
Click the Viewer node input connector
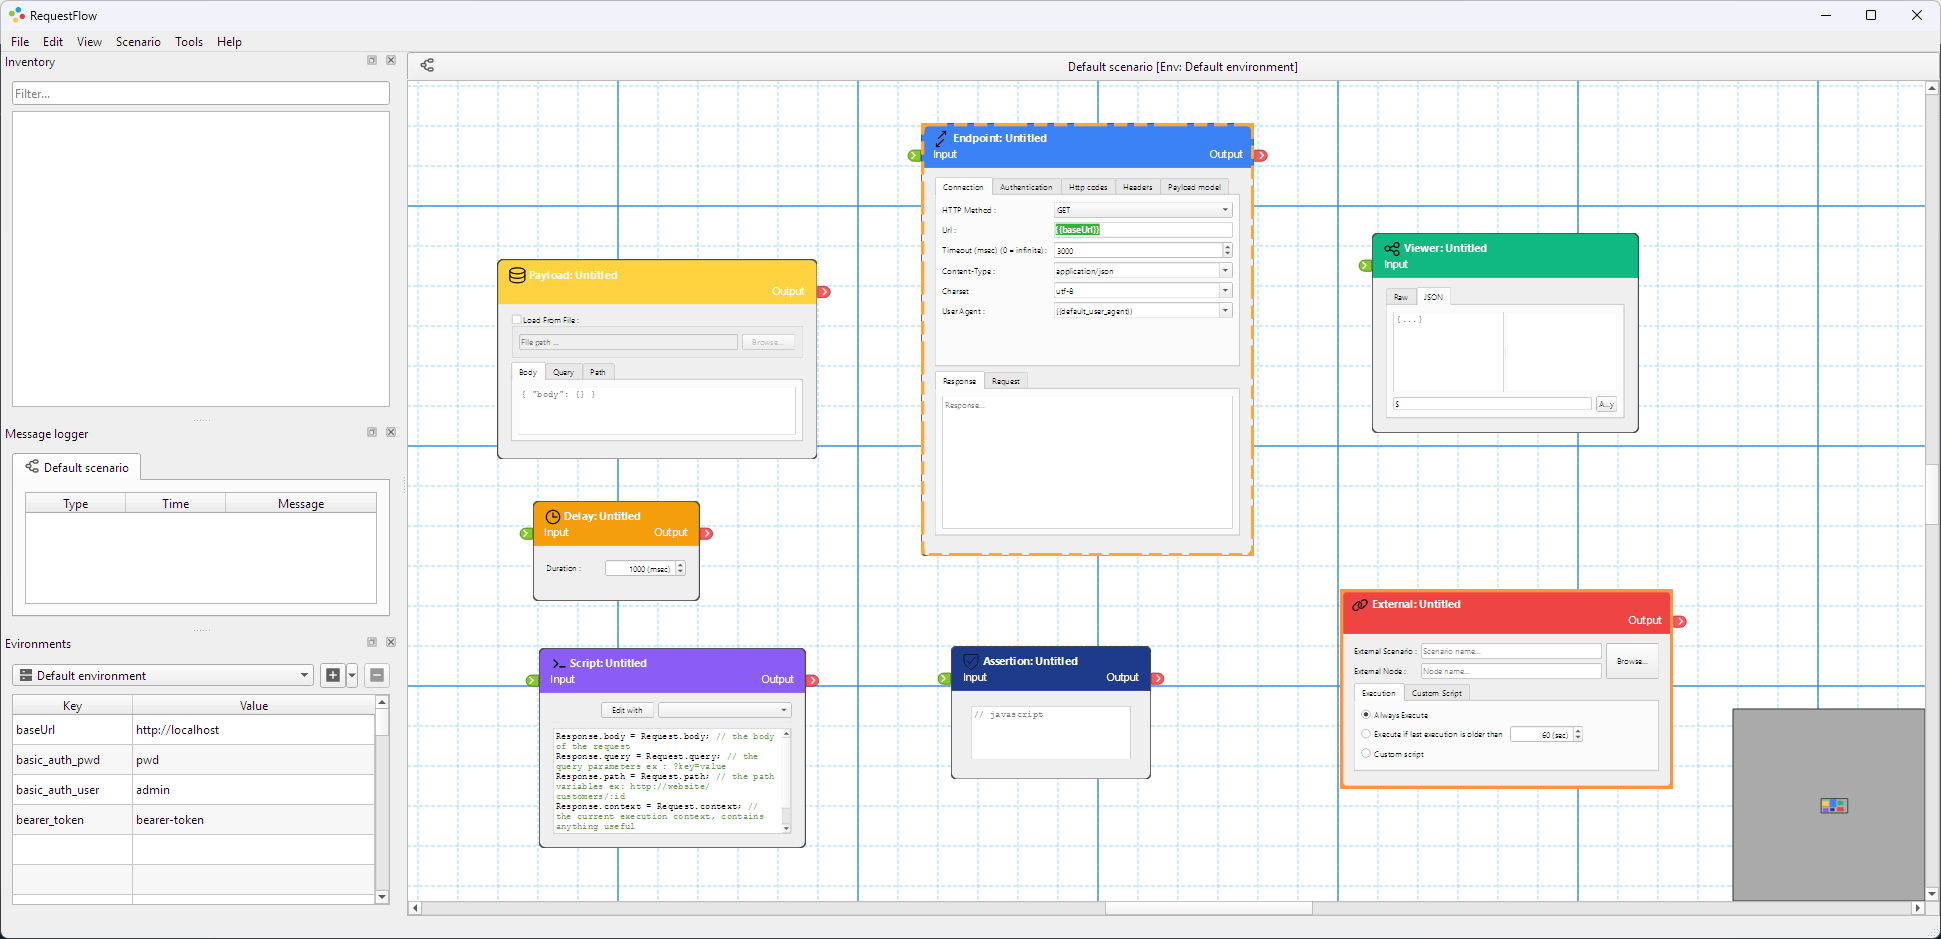coord(1365,265)
